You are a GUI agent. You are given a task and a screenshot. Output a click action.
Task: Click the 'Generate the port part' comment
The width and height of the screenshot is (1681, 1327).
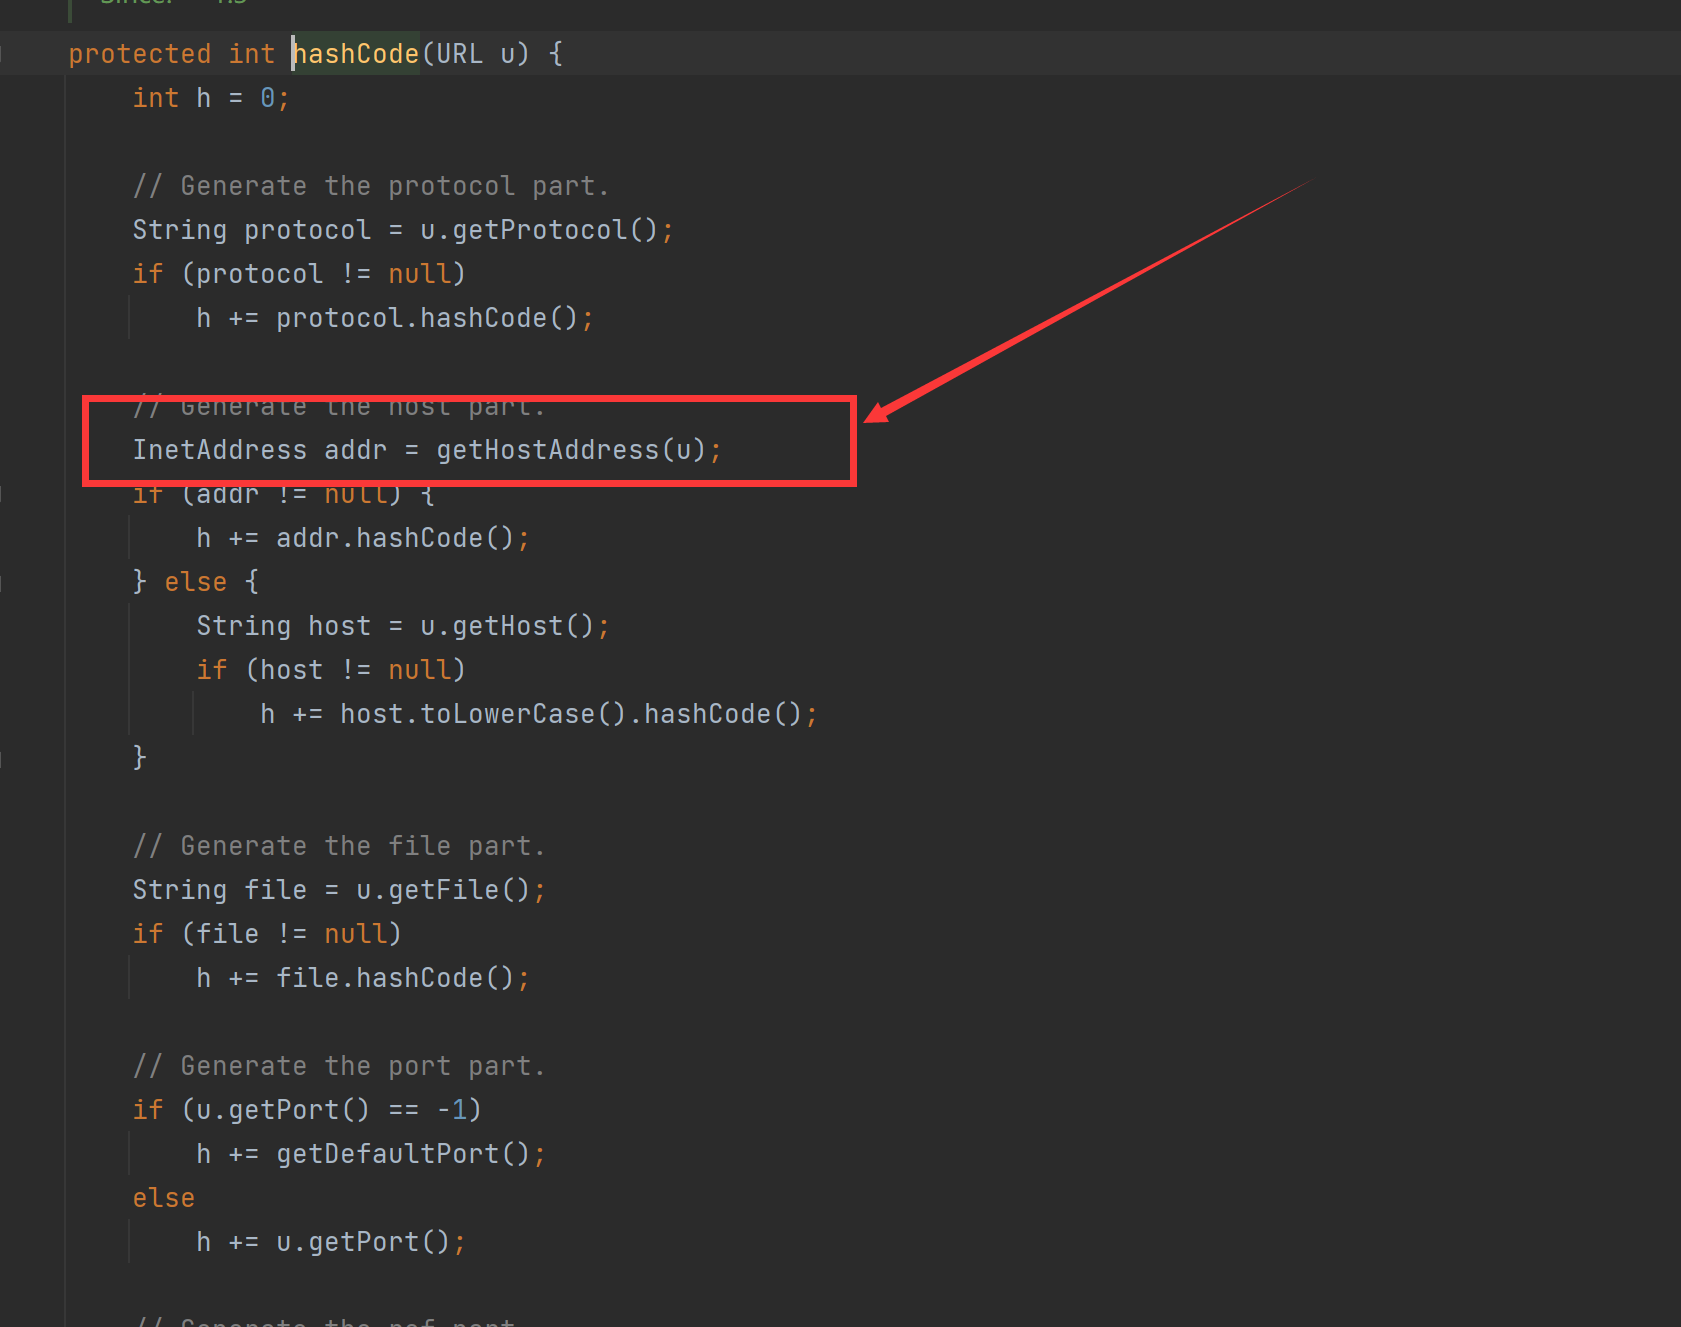click(x=339, y=1066)
